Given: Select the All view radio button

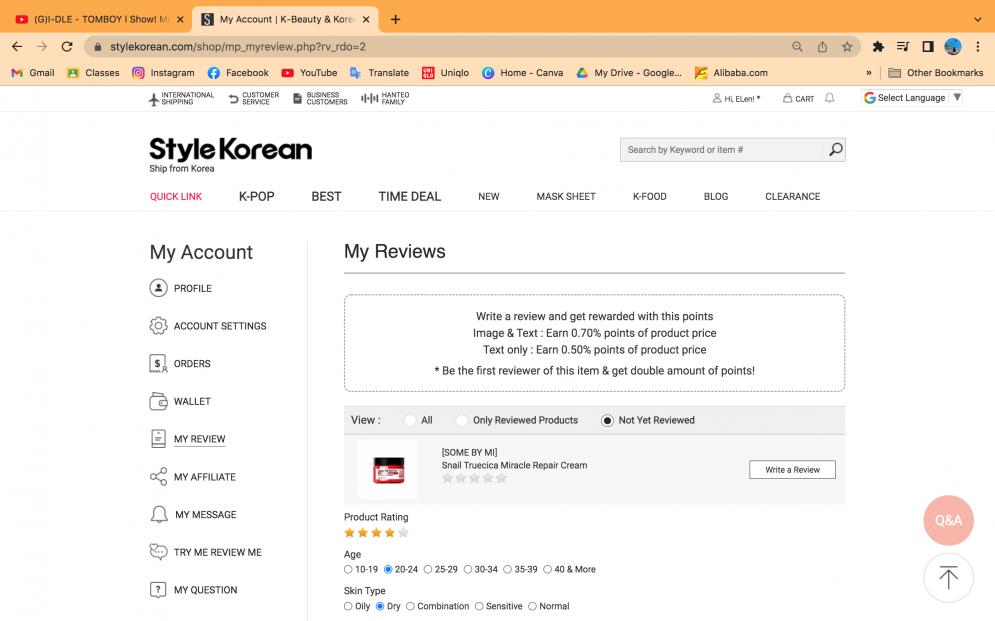Looking at the screenshot, I should [x=410, y=421].
